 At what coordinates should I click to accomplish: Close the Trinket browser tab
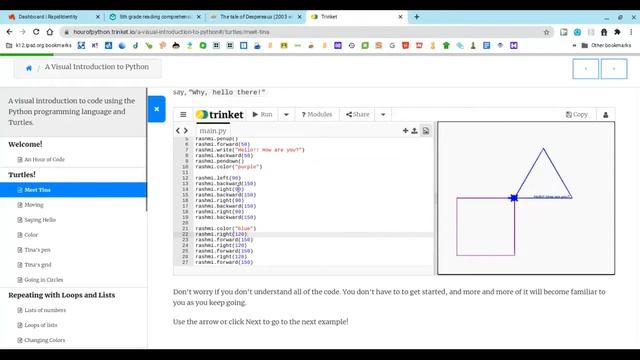[x=400, y=17]
